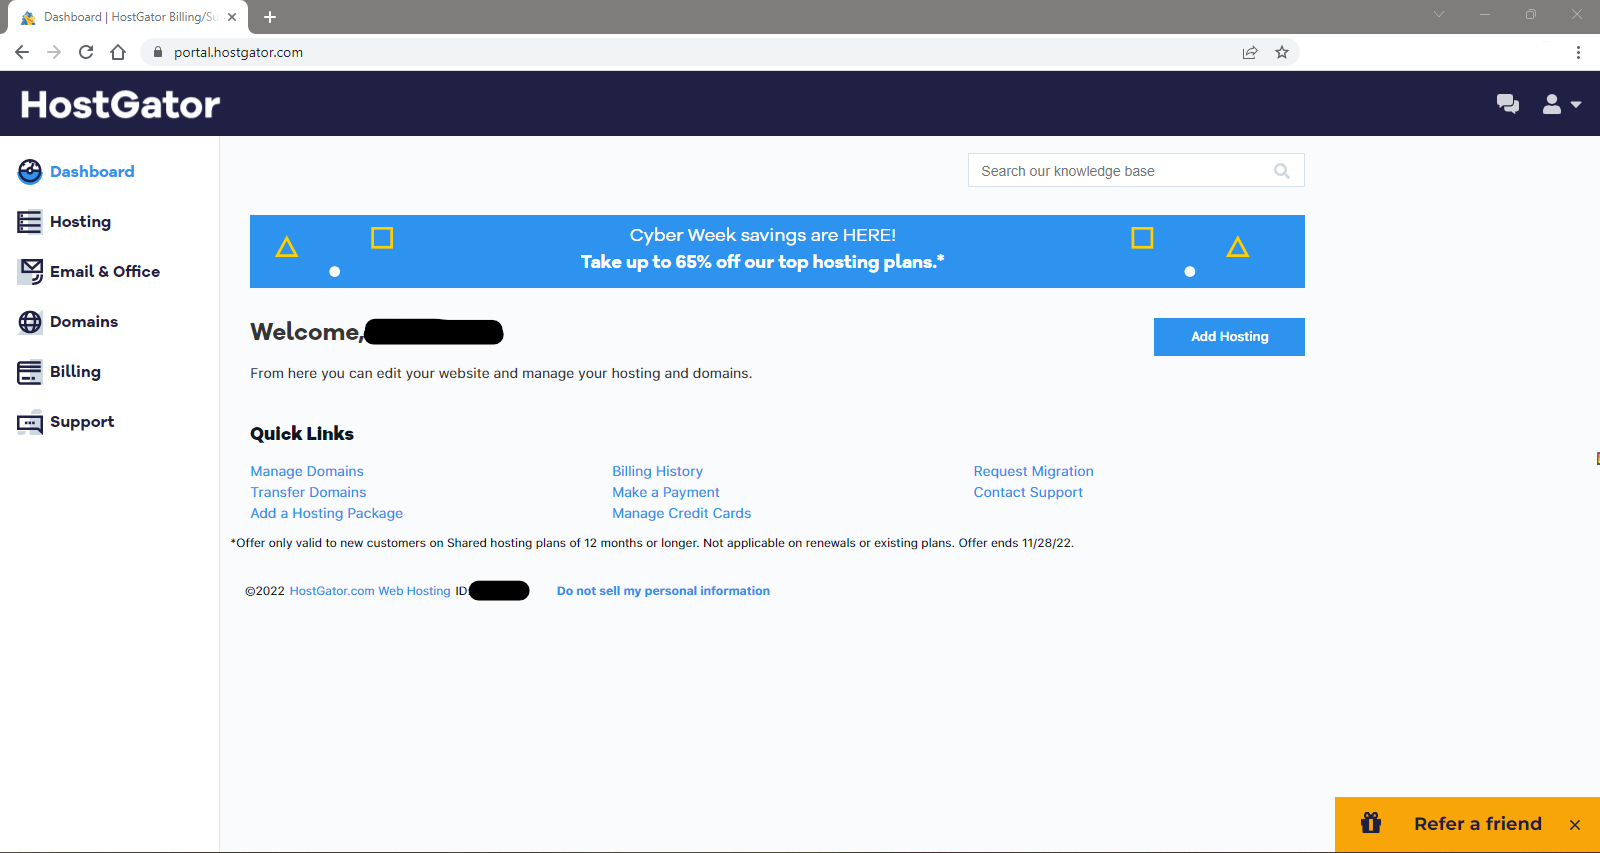Click the gift icon on Refer a friend
1600x853 pixels.
click(1371, 823)
